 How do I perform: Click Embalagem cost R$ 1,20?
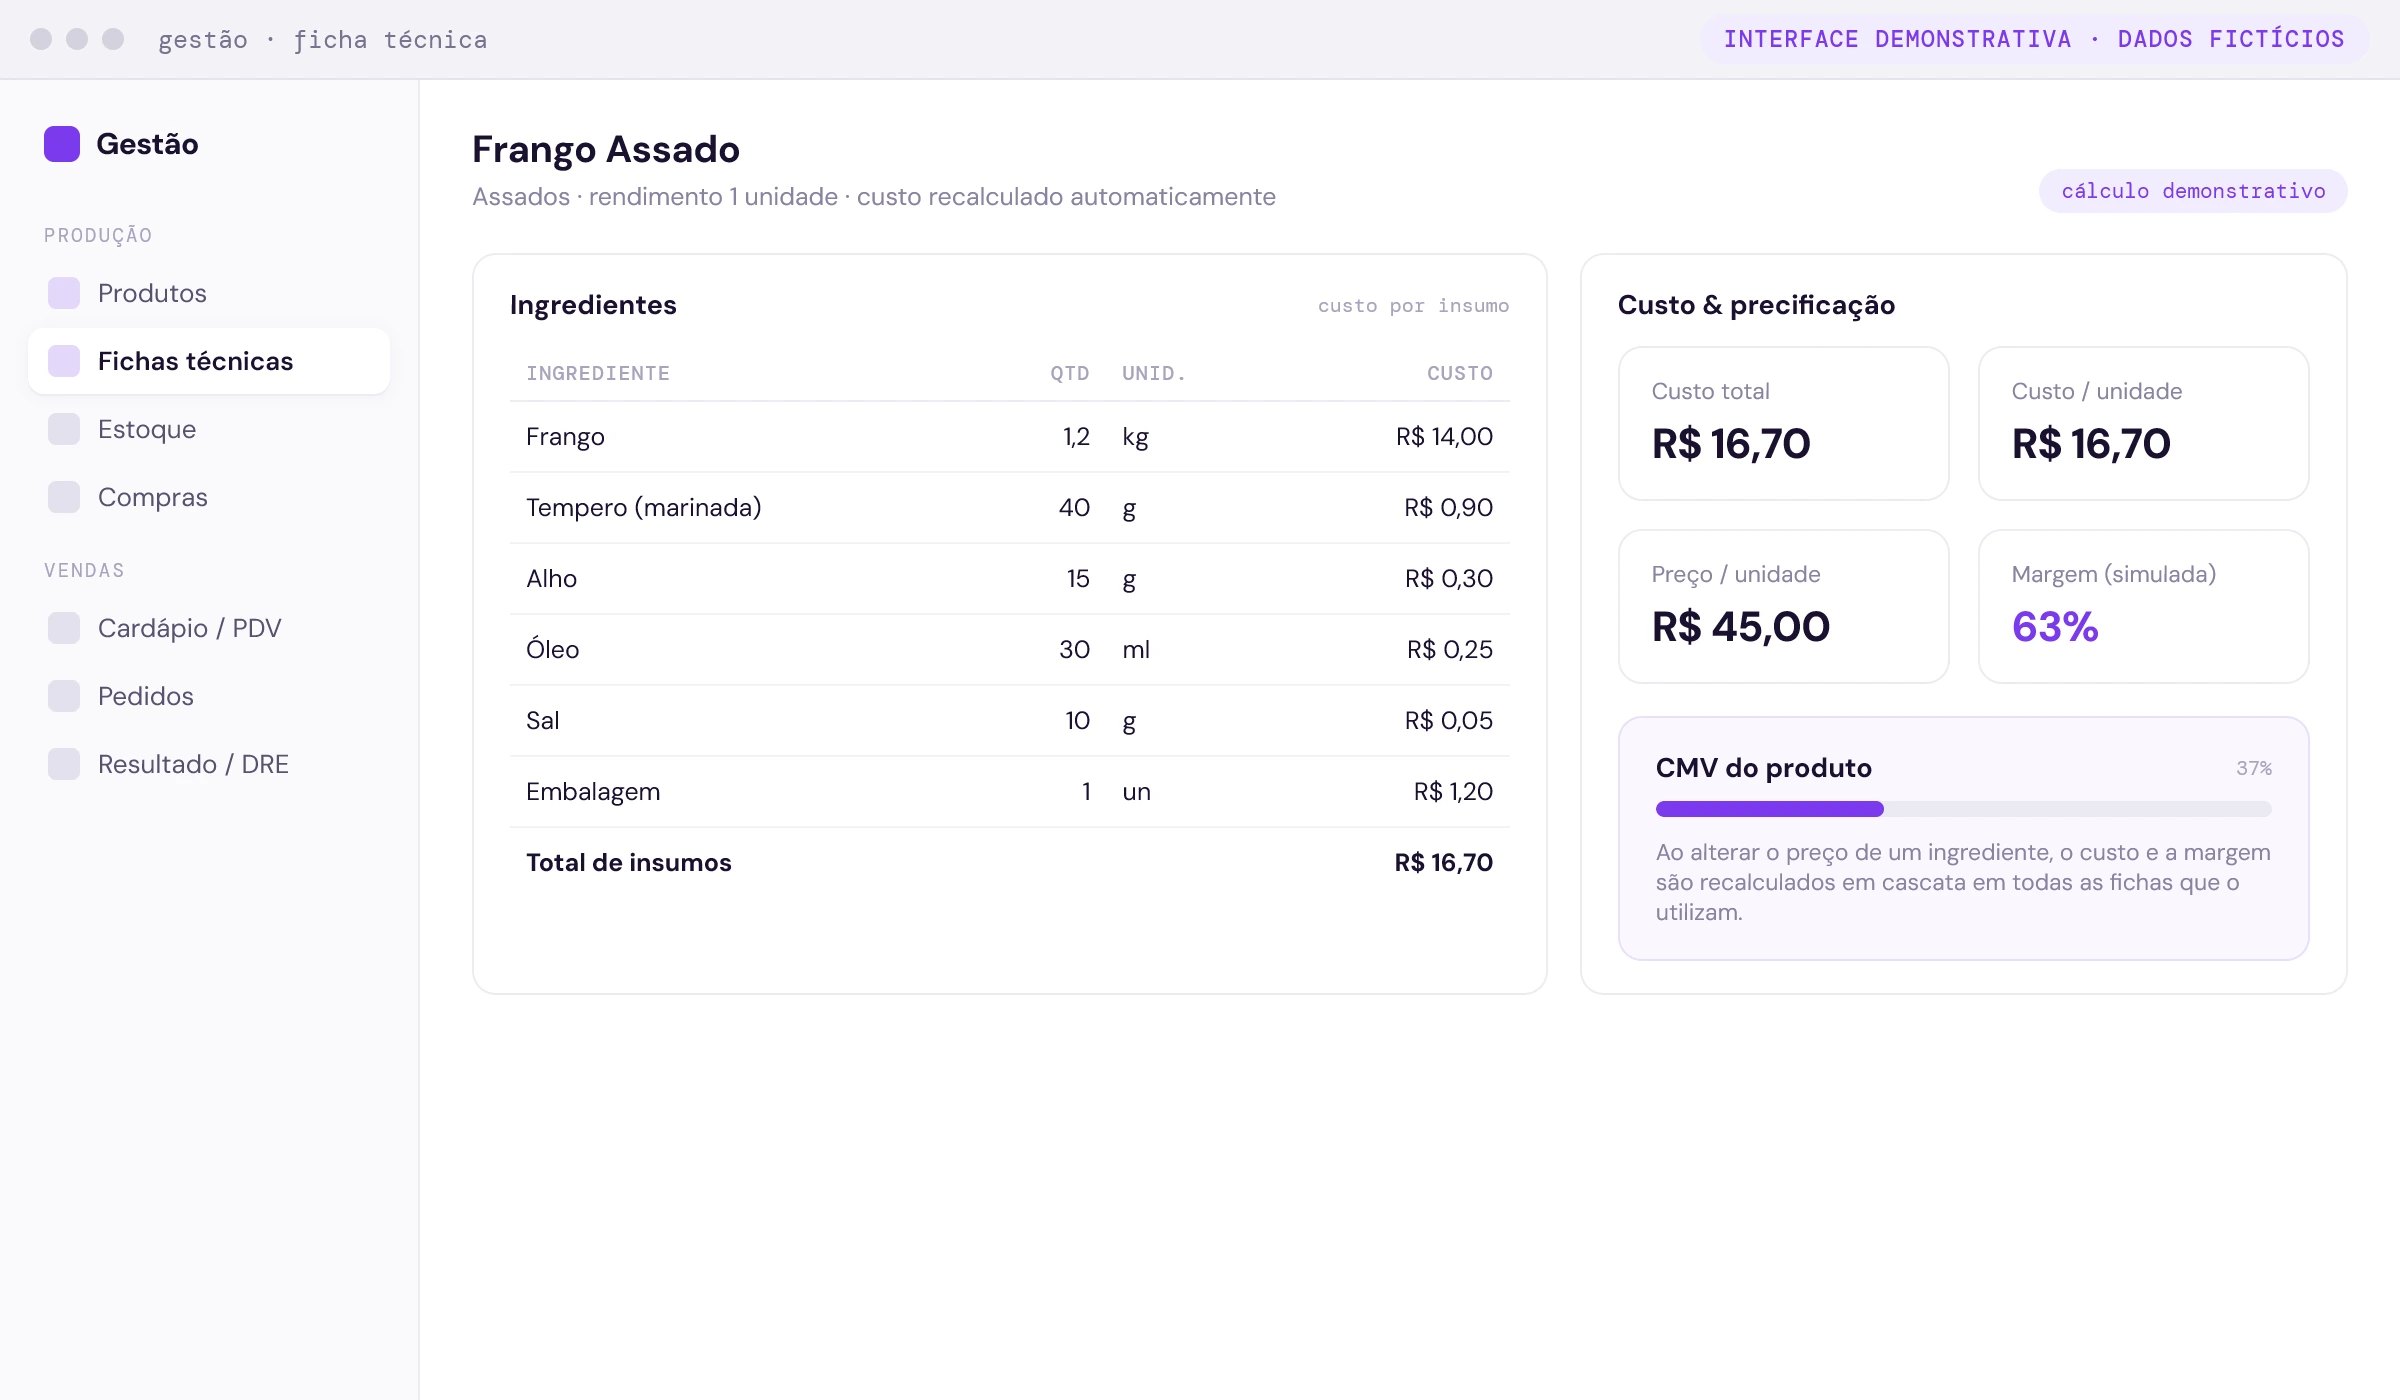click(x=1453, y=792)
